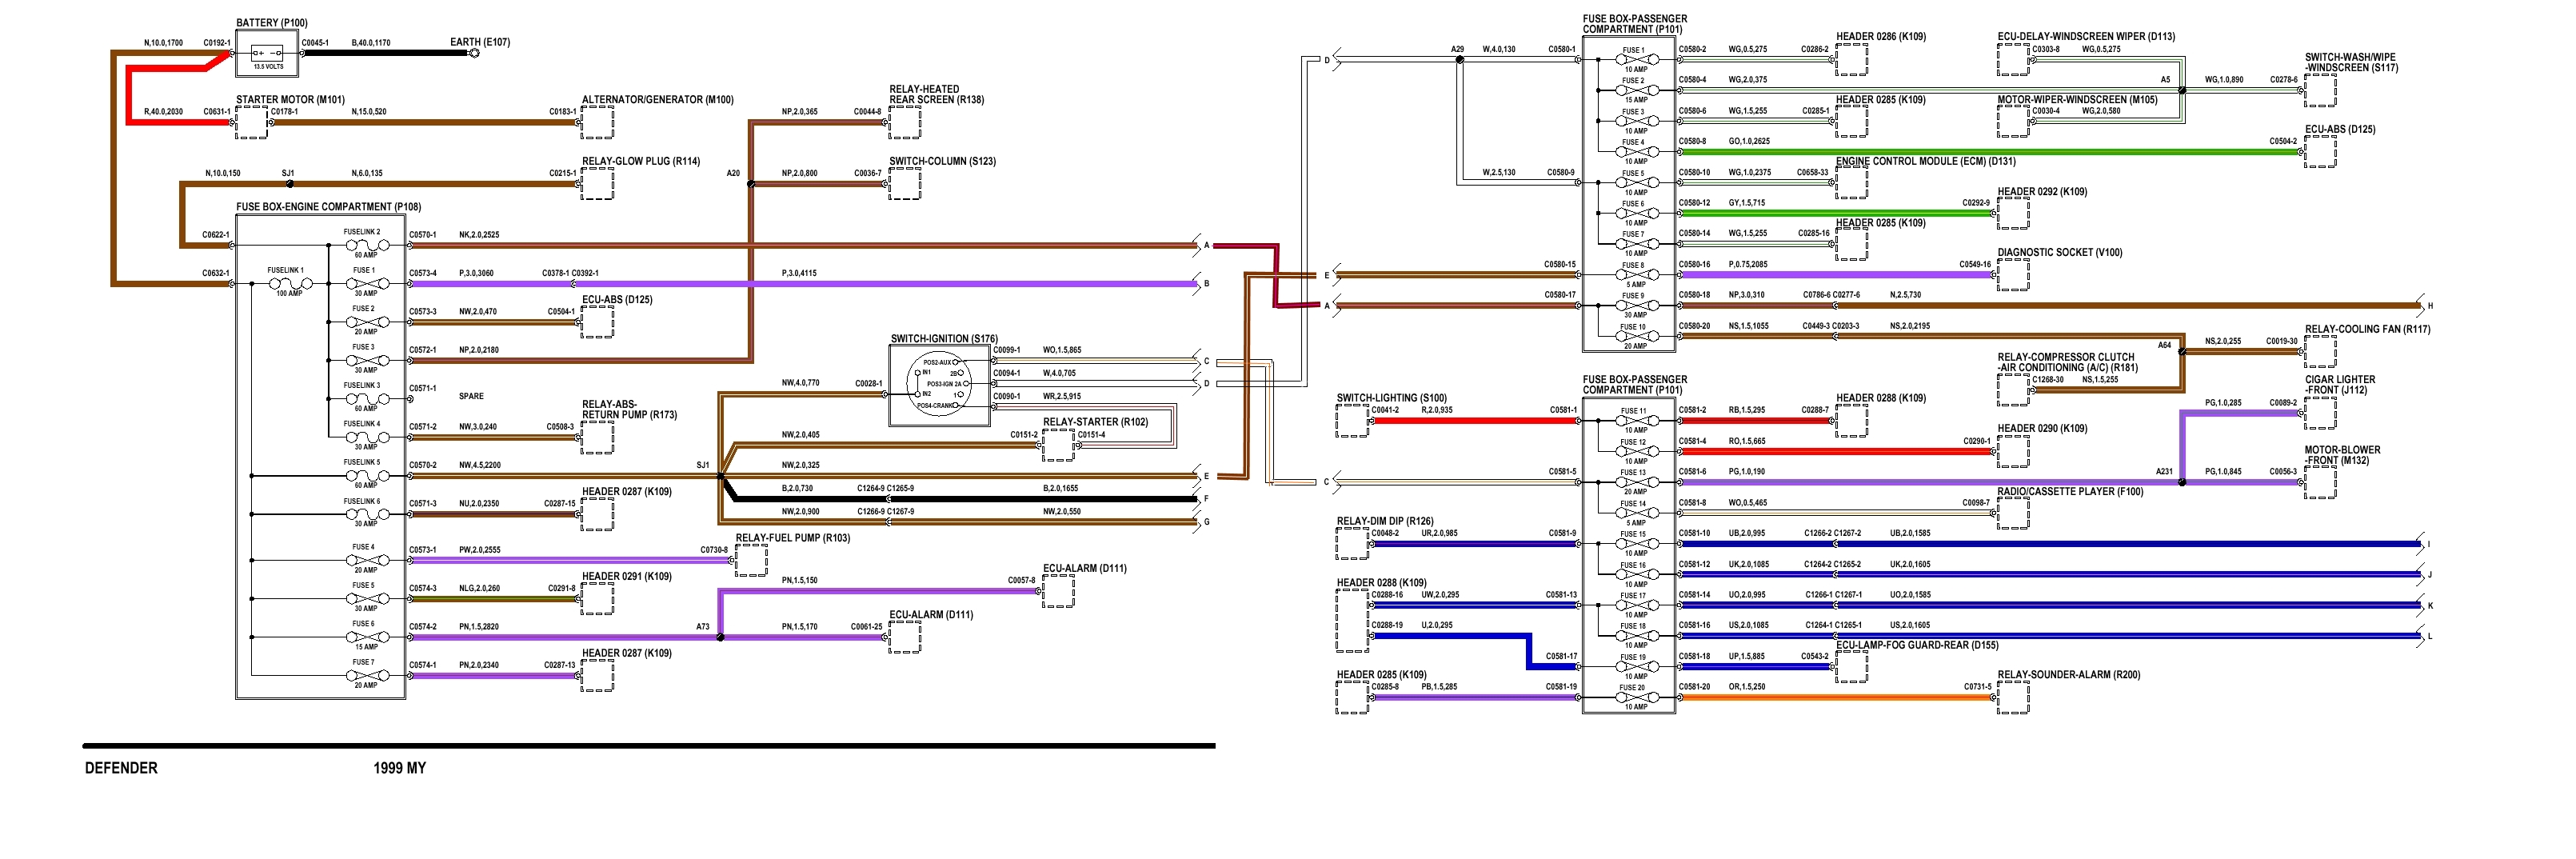2576x859 pixels.
Task: Select the ignition switch S176 rotary symbol
Action: [938, 384]
